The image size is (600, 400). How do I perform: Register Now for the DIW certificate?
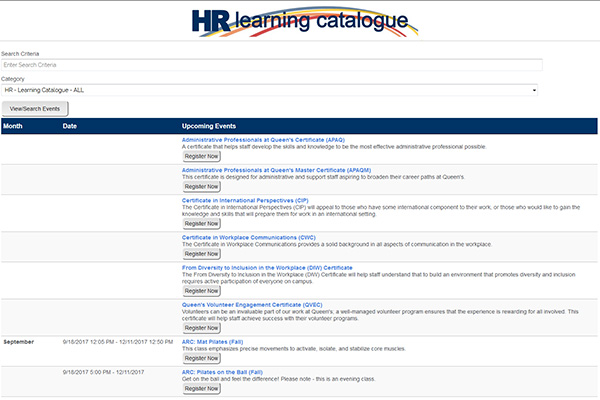click(201, 291)
